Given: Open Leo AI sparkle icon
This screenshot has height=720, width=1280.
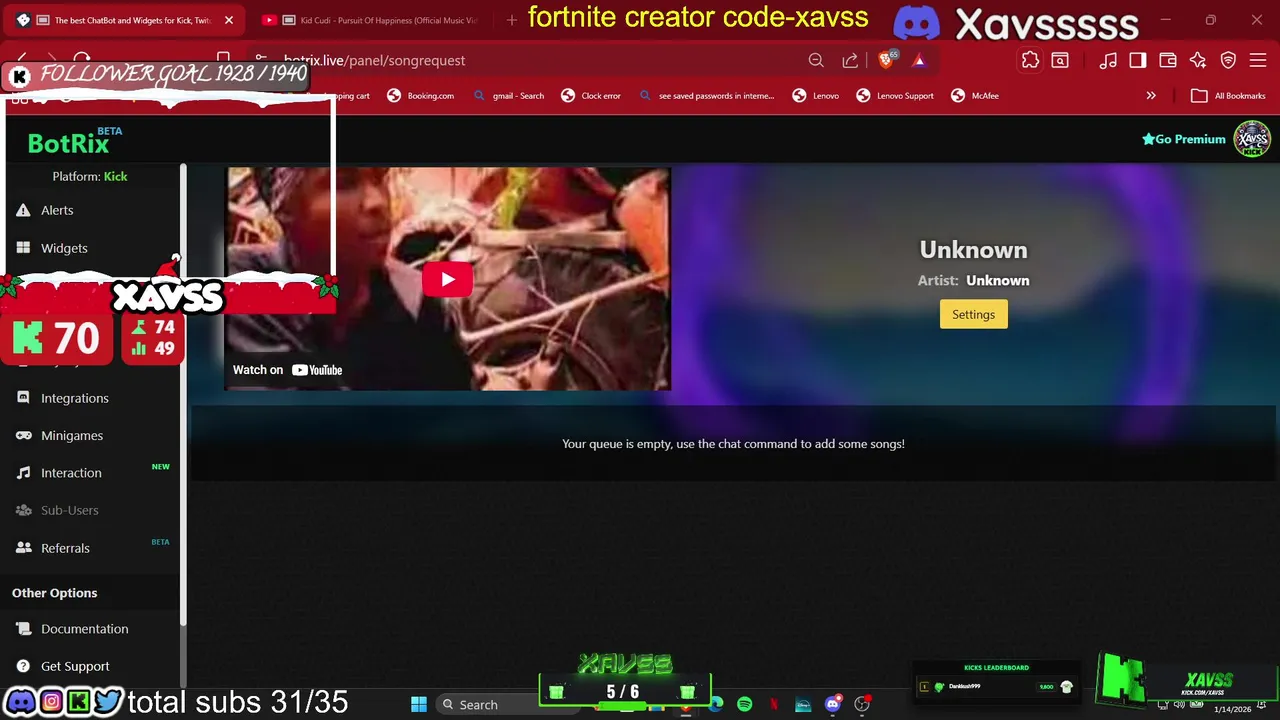Looking at the screenshot, I should point(1198,61).
